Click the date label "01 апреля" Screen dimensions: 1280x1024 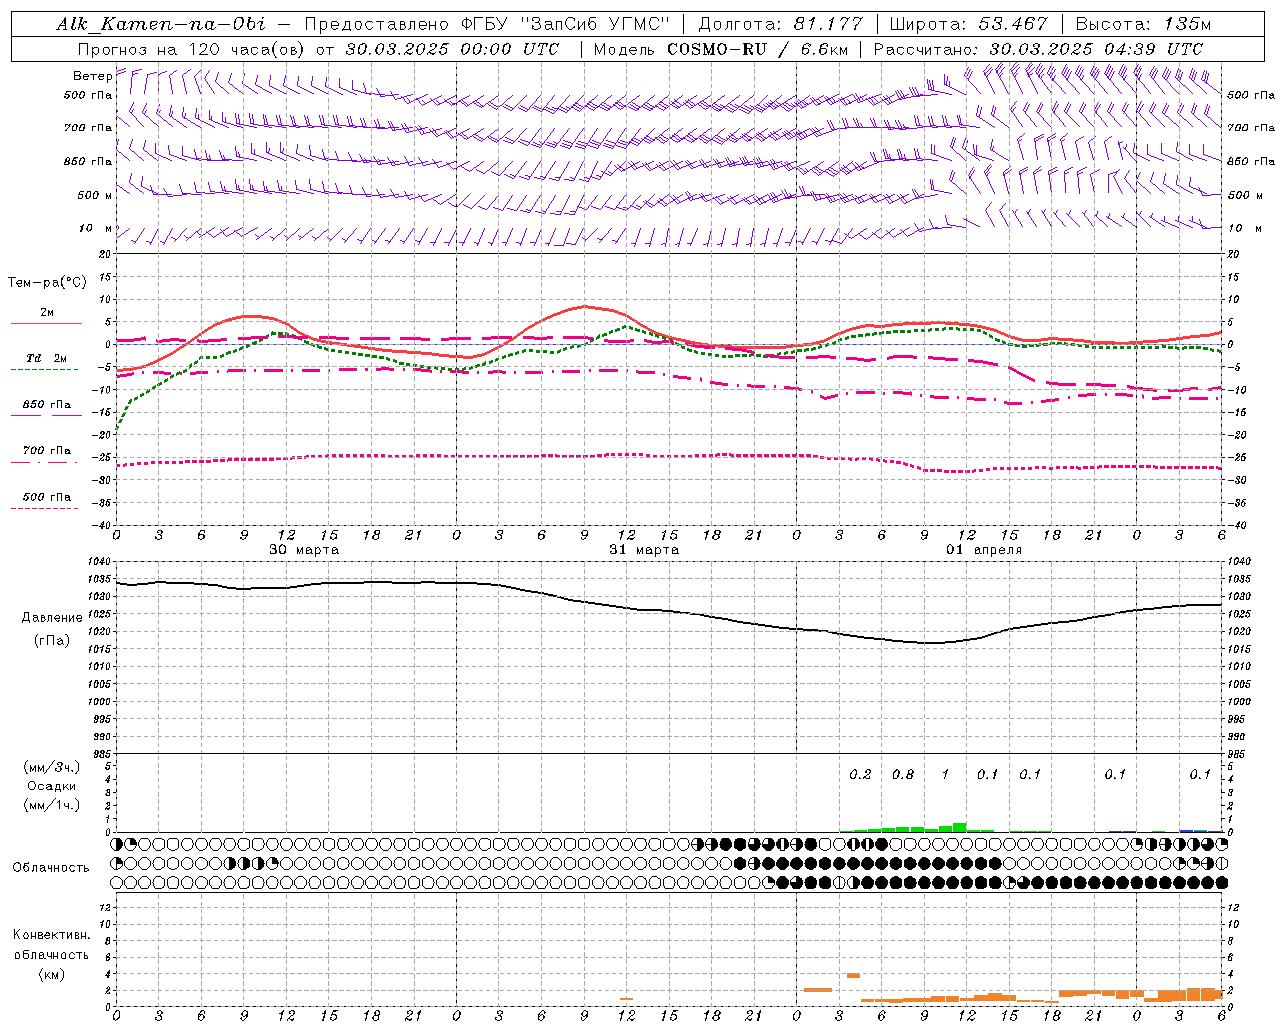coord(984,550)
